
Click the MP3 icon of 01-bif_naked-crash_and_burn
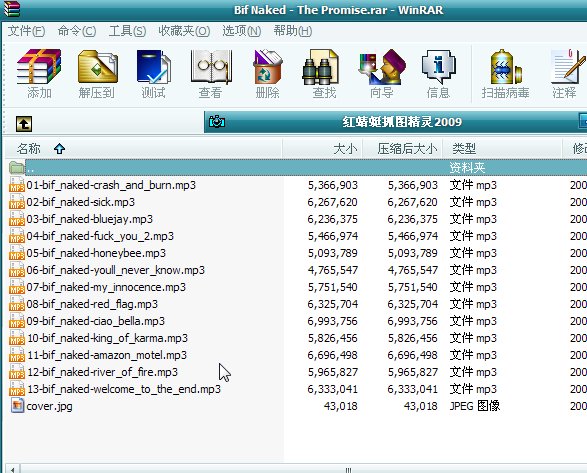pyautogui.click(x=17, y=185)
